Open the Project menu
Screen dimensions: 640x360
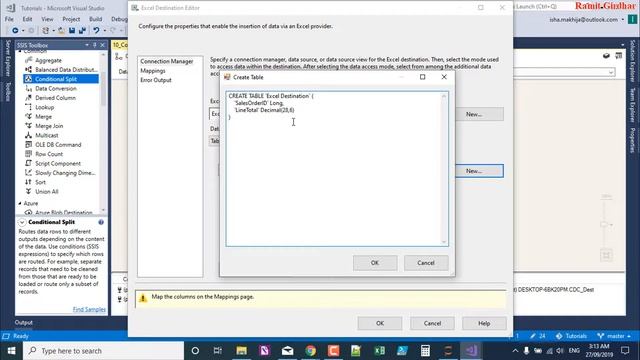tap(71, 19)
